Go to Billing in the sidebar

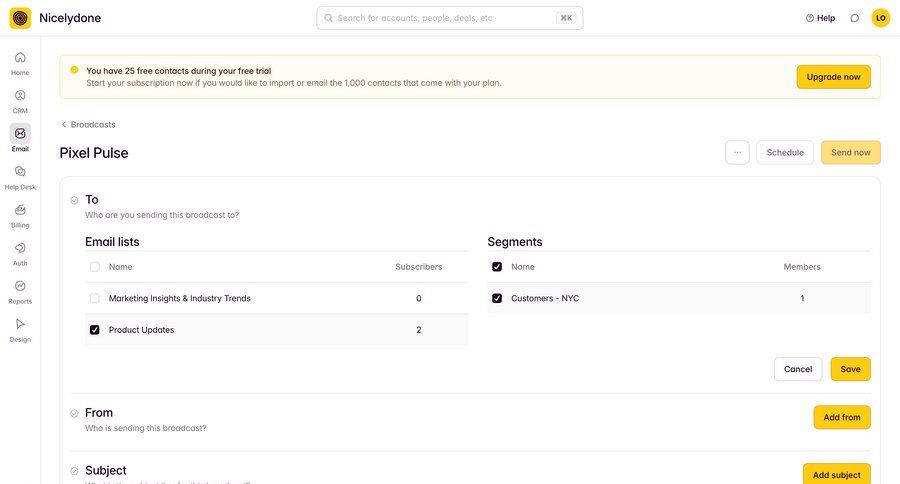pyautogui.click(x=20, y=216)
